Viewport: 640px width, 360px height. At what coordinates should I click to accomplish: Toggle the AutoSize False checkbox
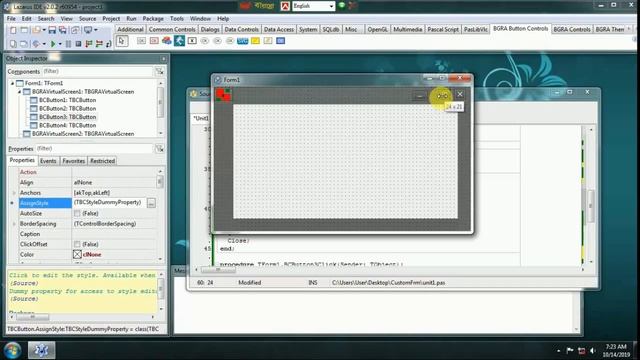click(x=77, y=213)
